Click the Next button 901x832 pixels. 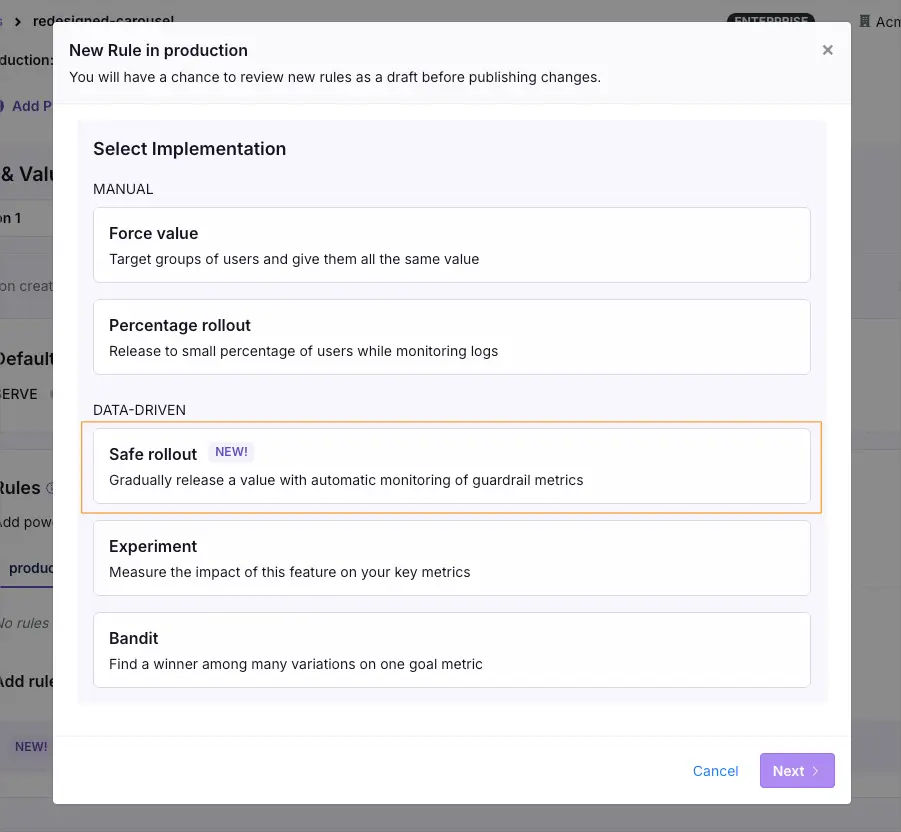[797, 771]
